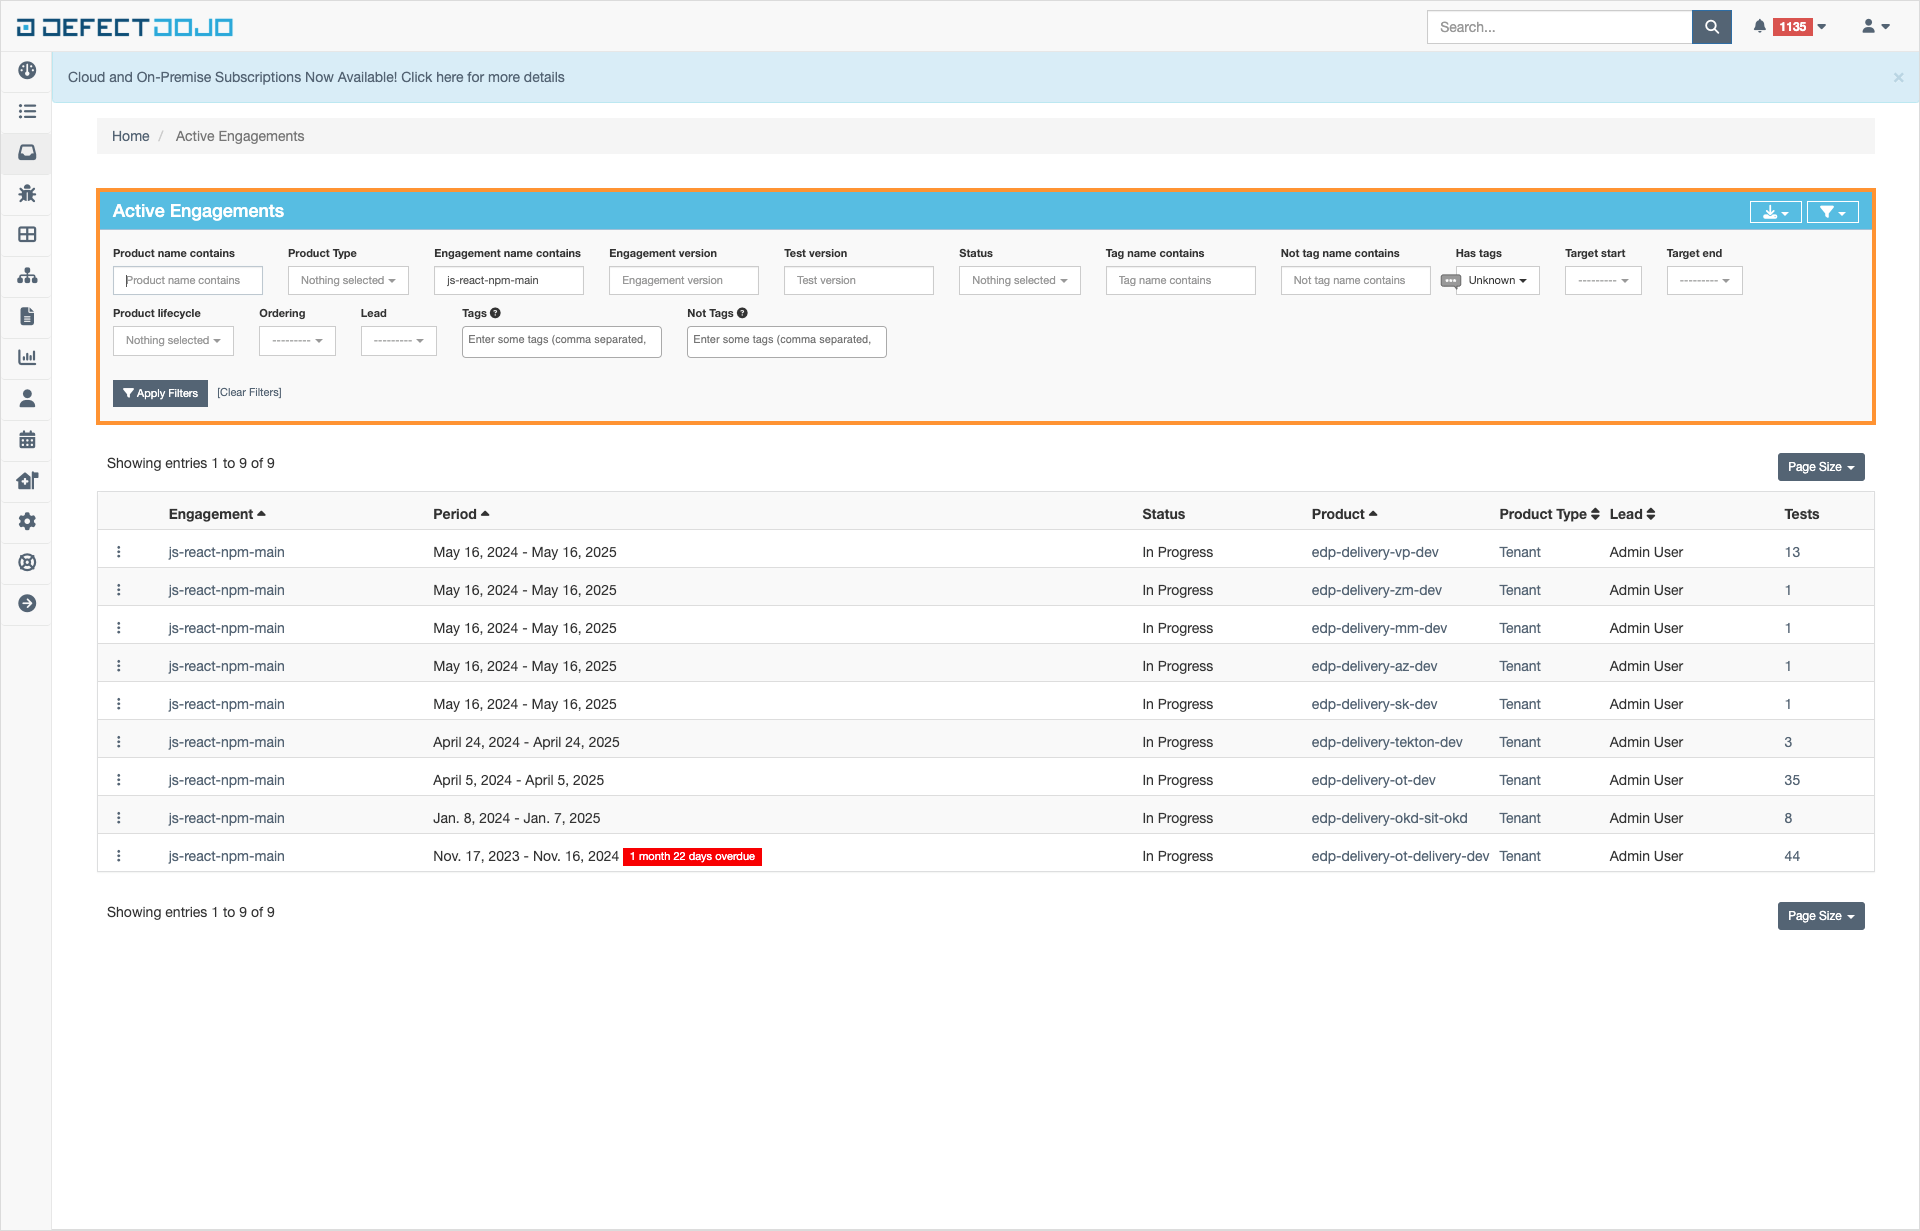The width and height of the screenshot is (1920, 1231).
Task: Open the Dashboard sidebar icon
Action: coord(27,70)
